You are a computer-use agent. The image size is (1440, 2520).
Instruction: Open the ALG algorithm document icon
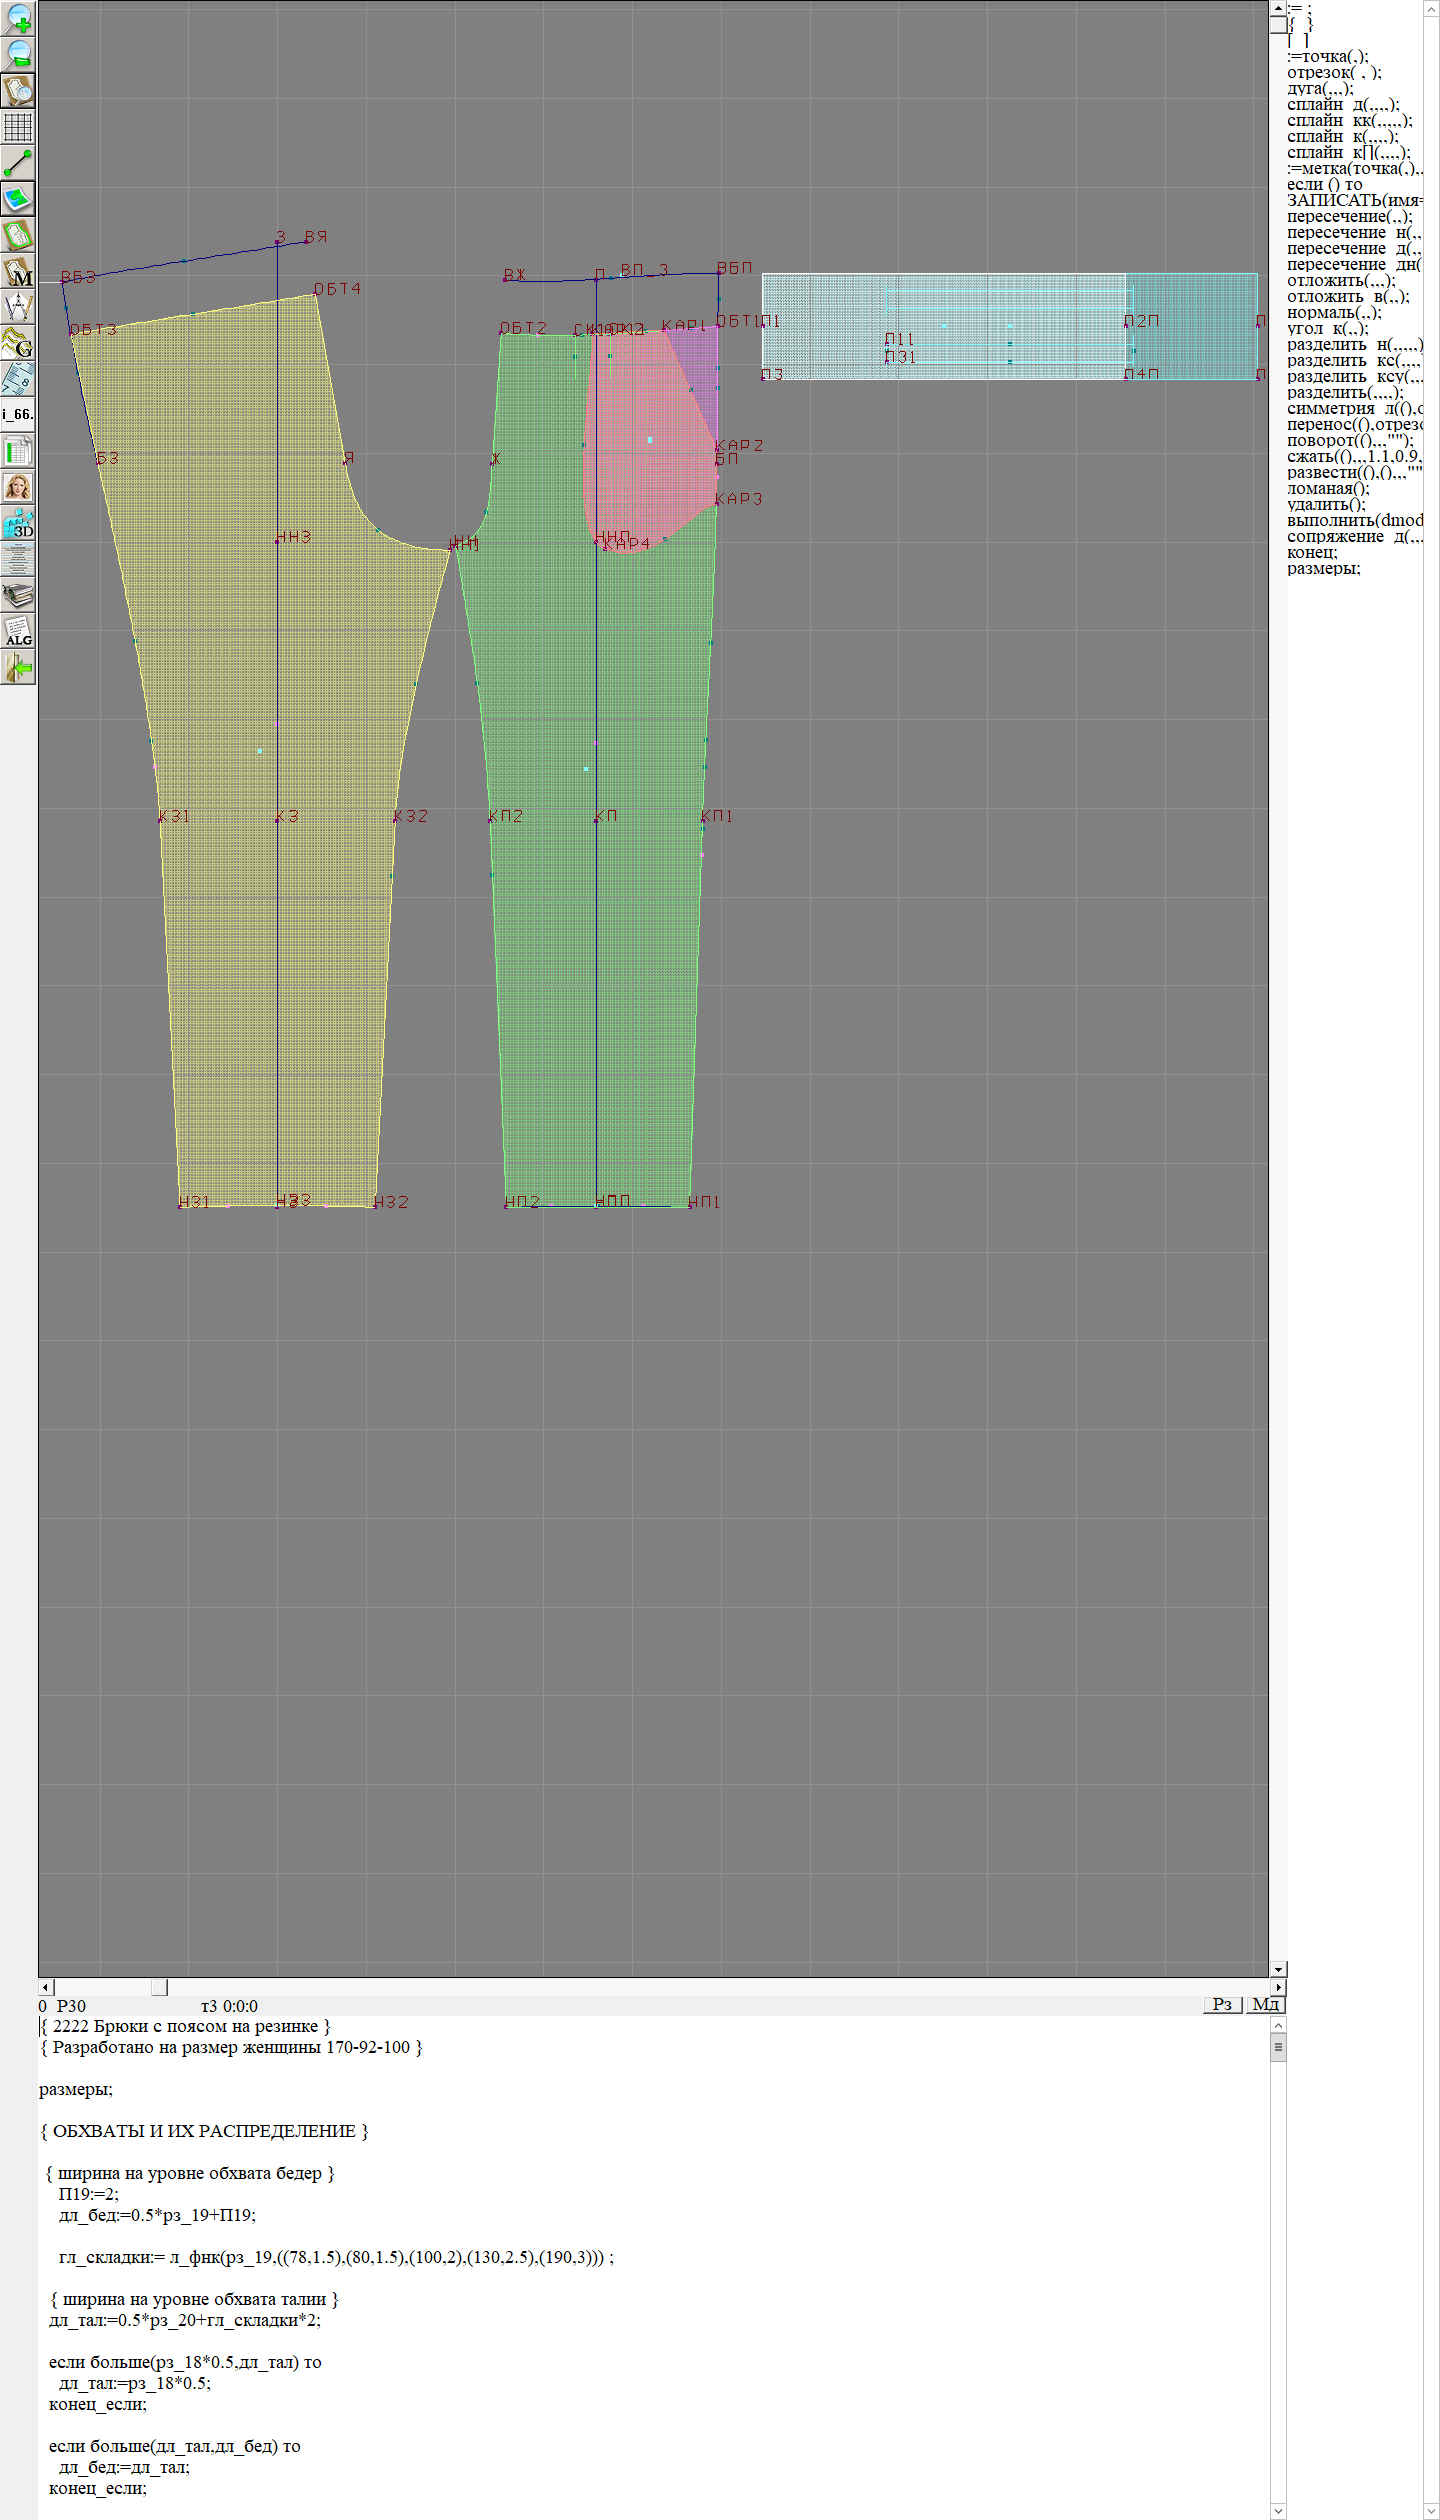18,631
